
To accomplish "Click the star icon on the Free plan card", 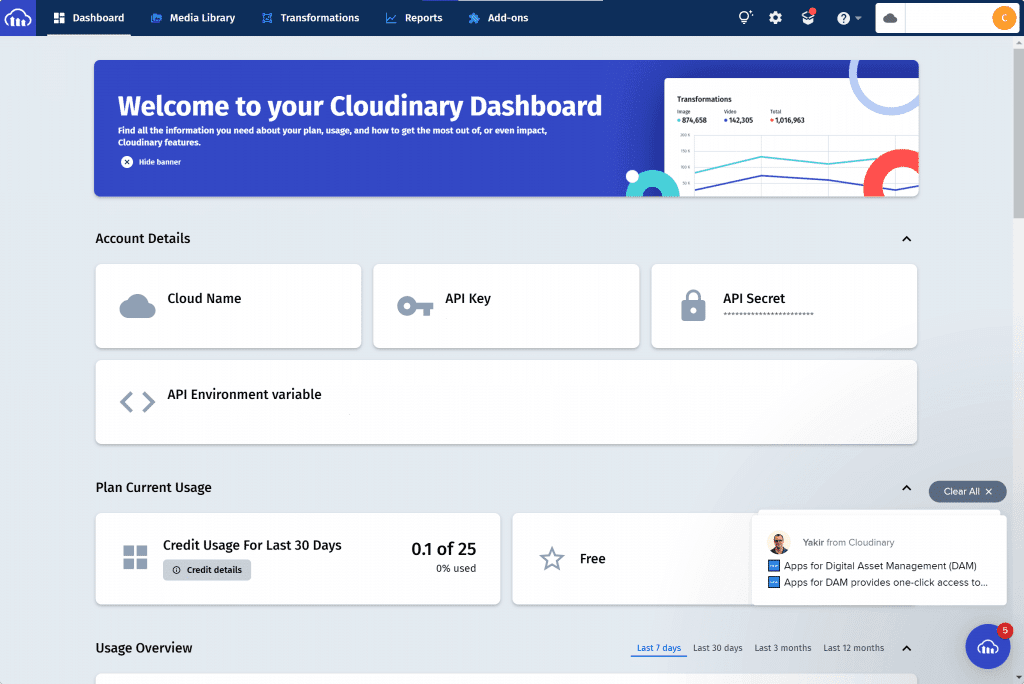I will (x=551, y=559).
